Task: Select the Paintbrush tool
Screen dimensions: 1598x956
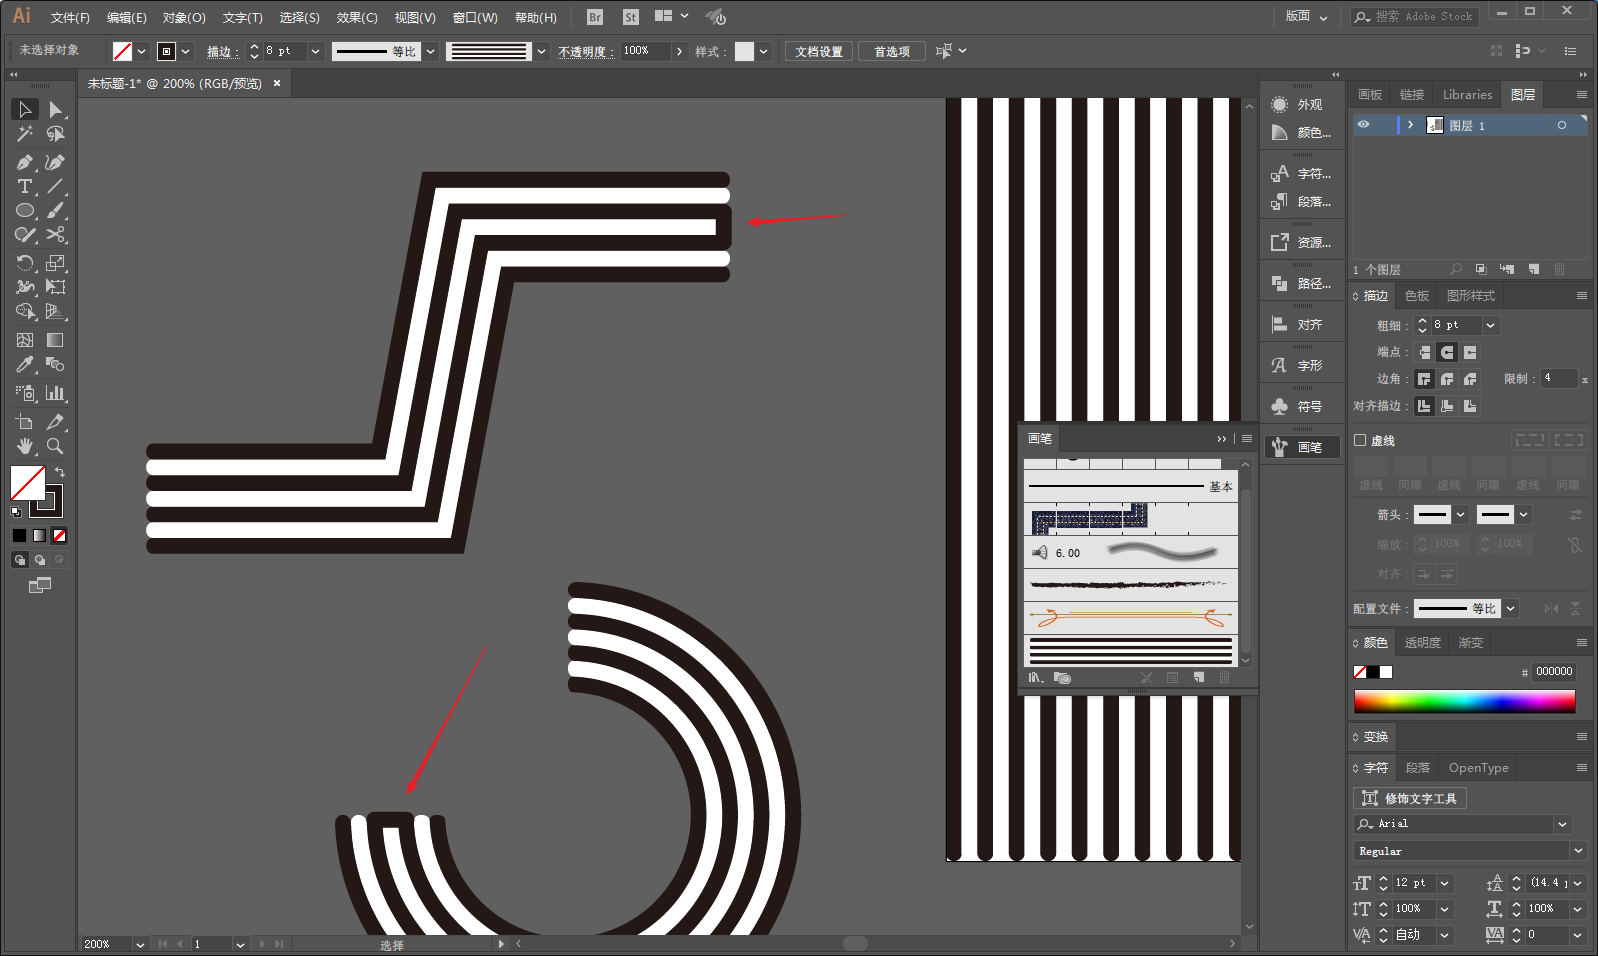Action: pyautogui.click(x=56, y=210)
